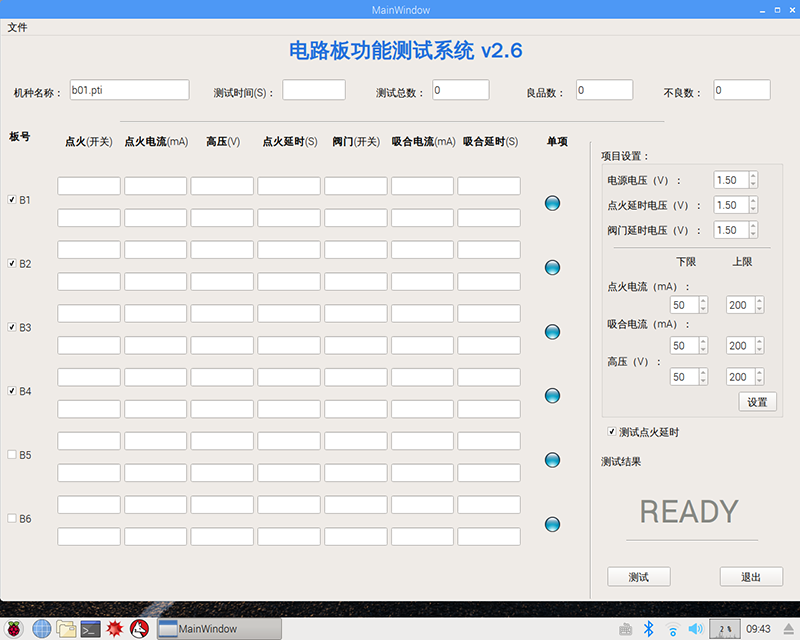The image size is (800, 640).
Task: Click the B1 single-item indicator light
Action: pyautogui.click(x=552, y=203)
